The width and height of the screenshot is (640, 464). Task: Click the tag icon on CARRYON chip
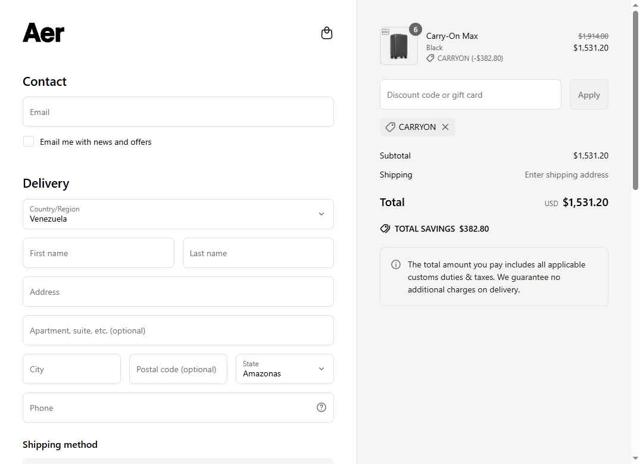click(x=390, y=127)
